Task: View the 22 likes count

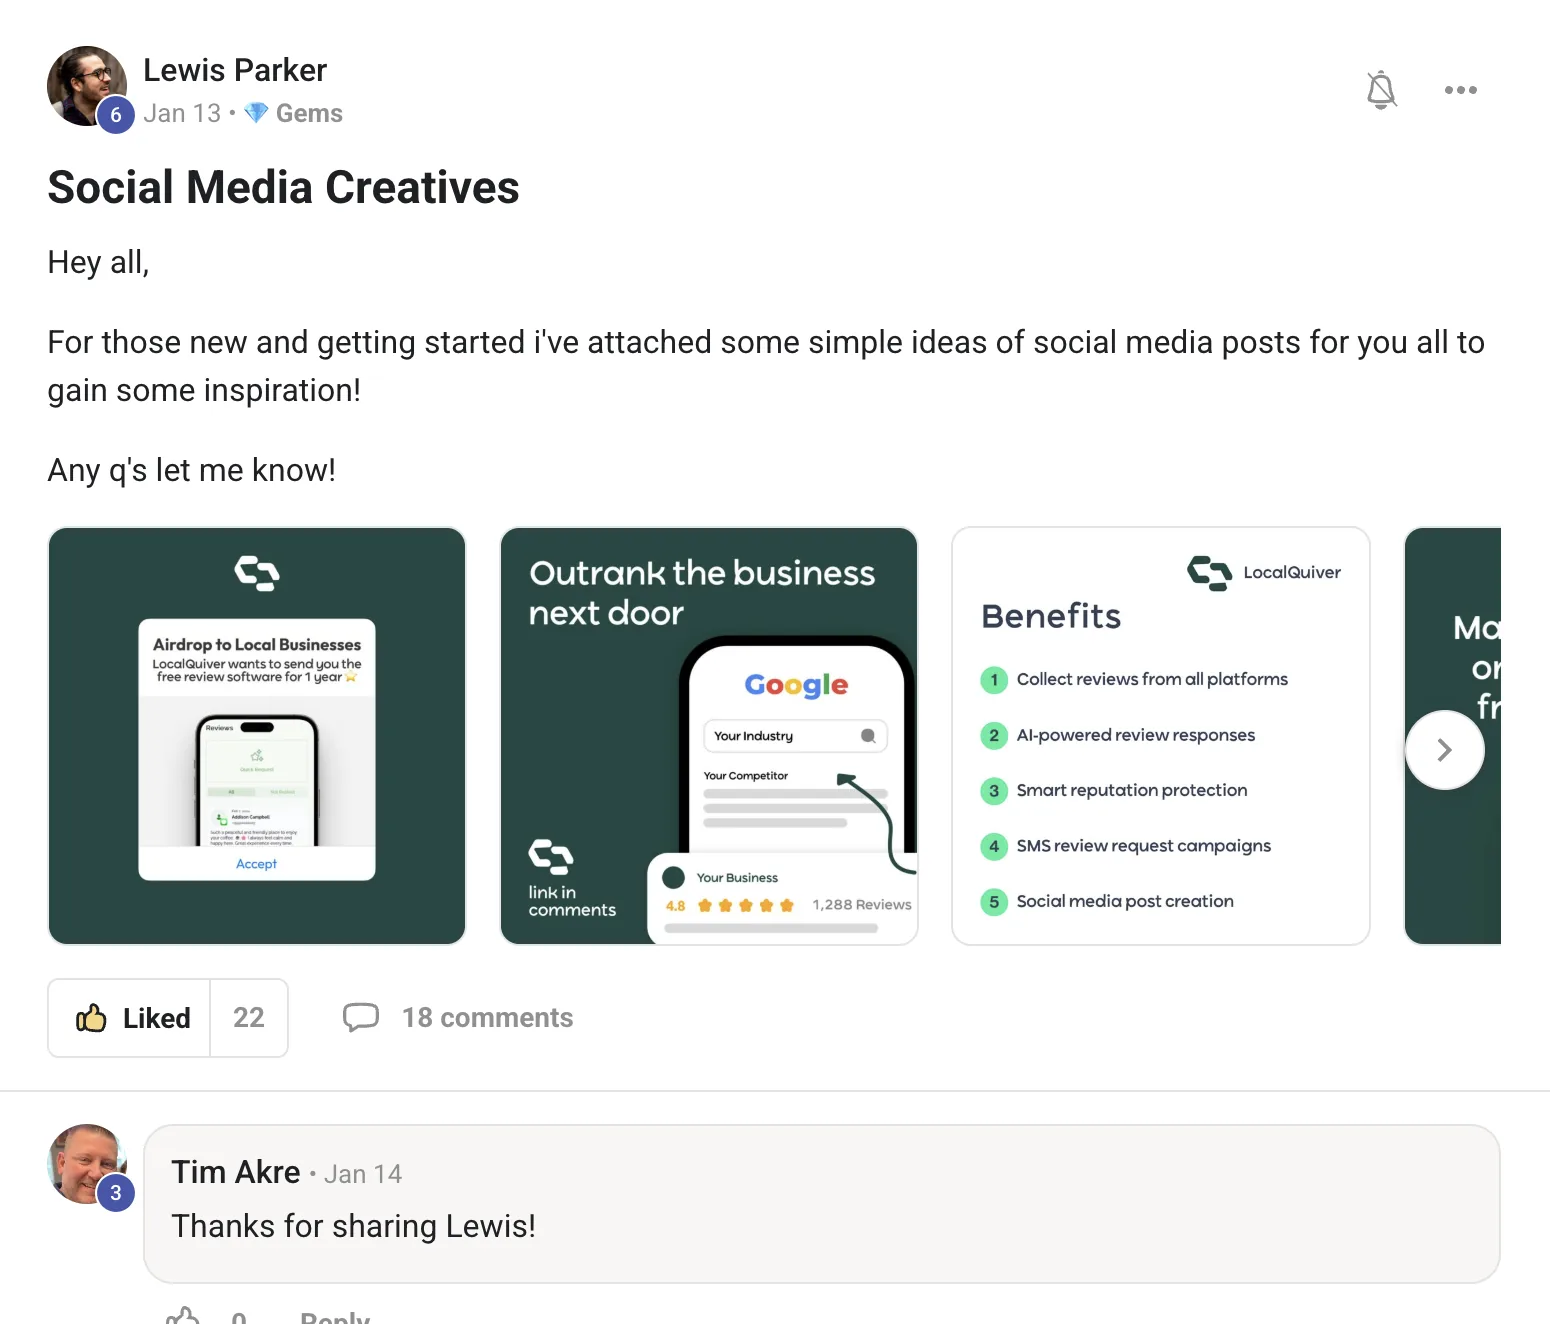Action: pyautogui.click(x=249, y=1018)
